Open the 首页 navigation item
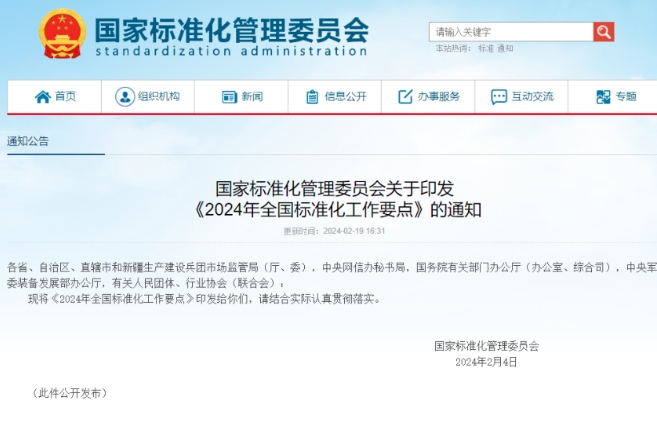Screen dimensions: 657x421 (x=54, y=97)
